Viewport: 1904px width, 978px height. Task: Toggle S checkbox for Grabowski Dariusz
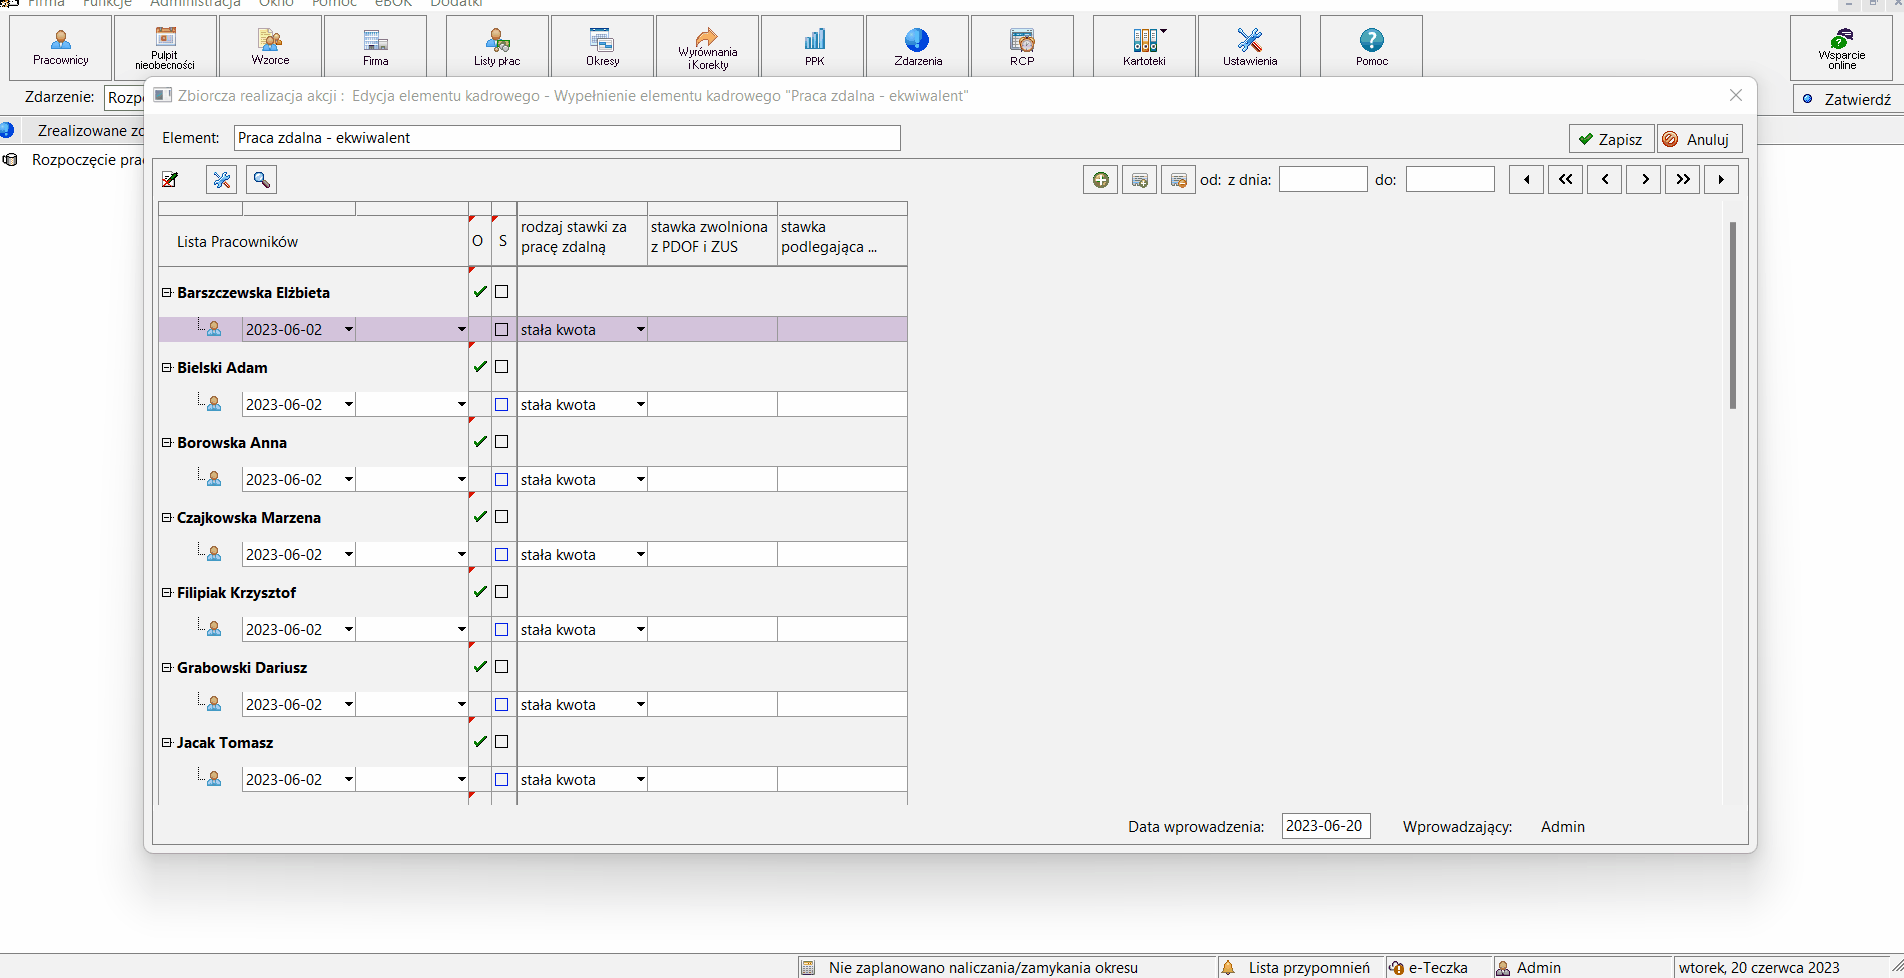pos(502,667)
